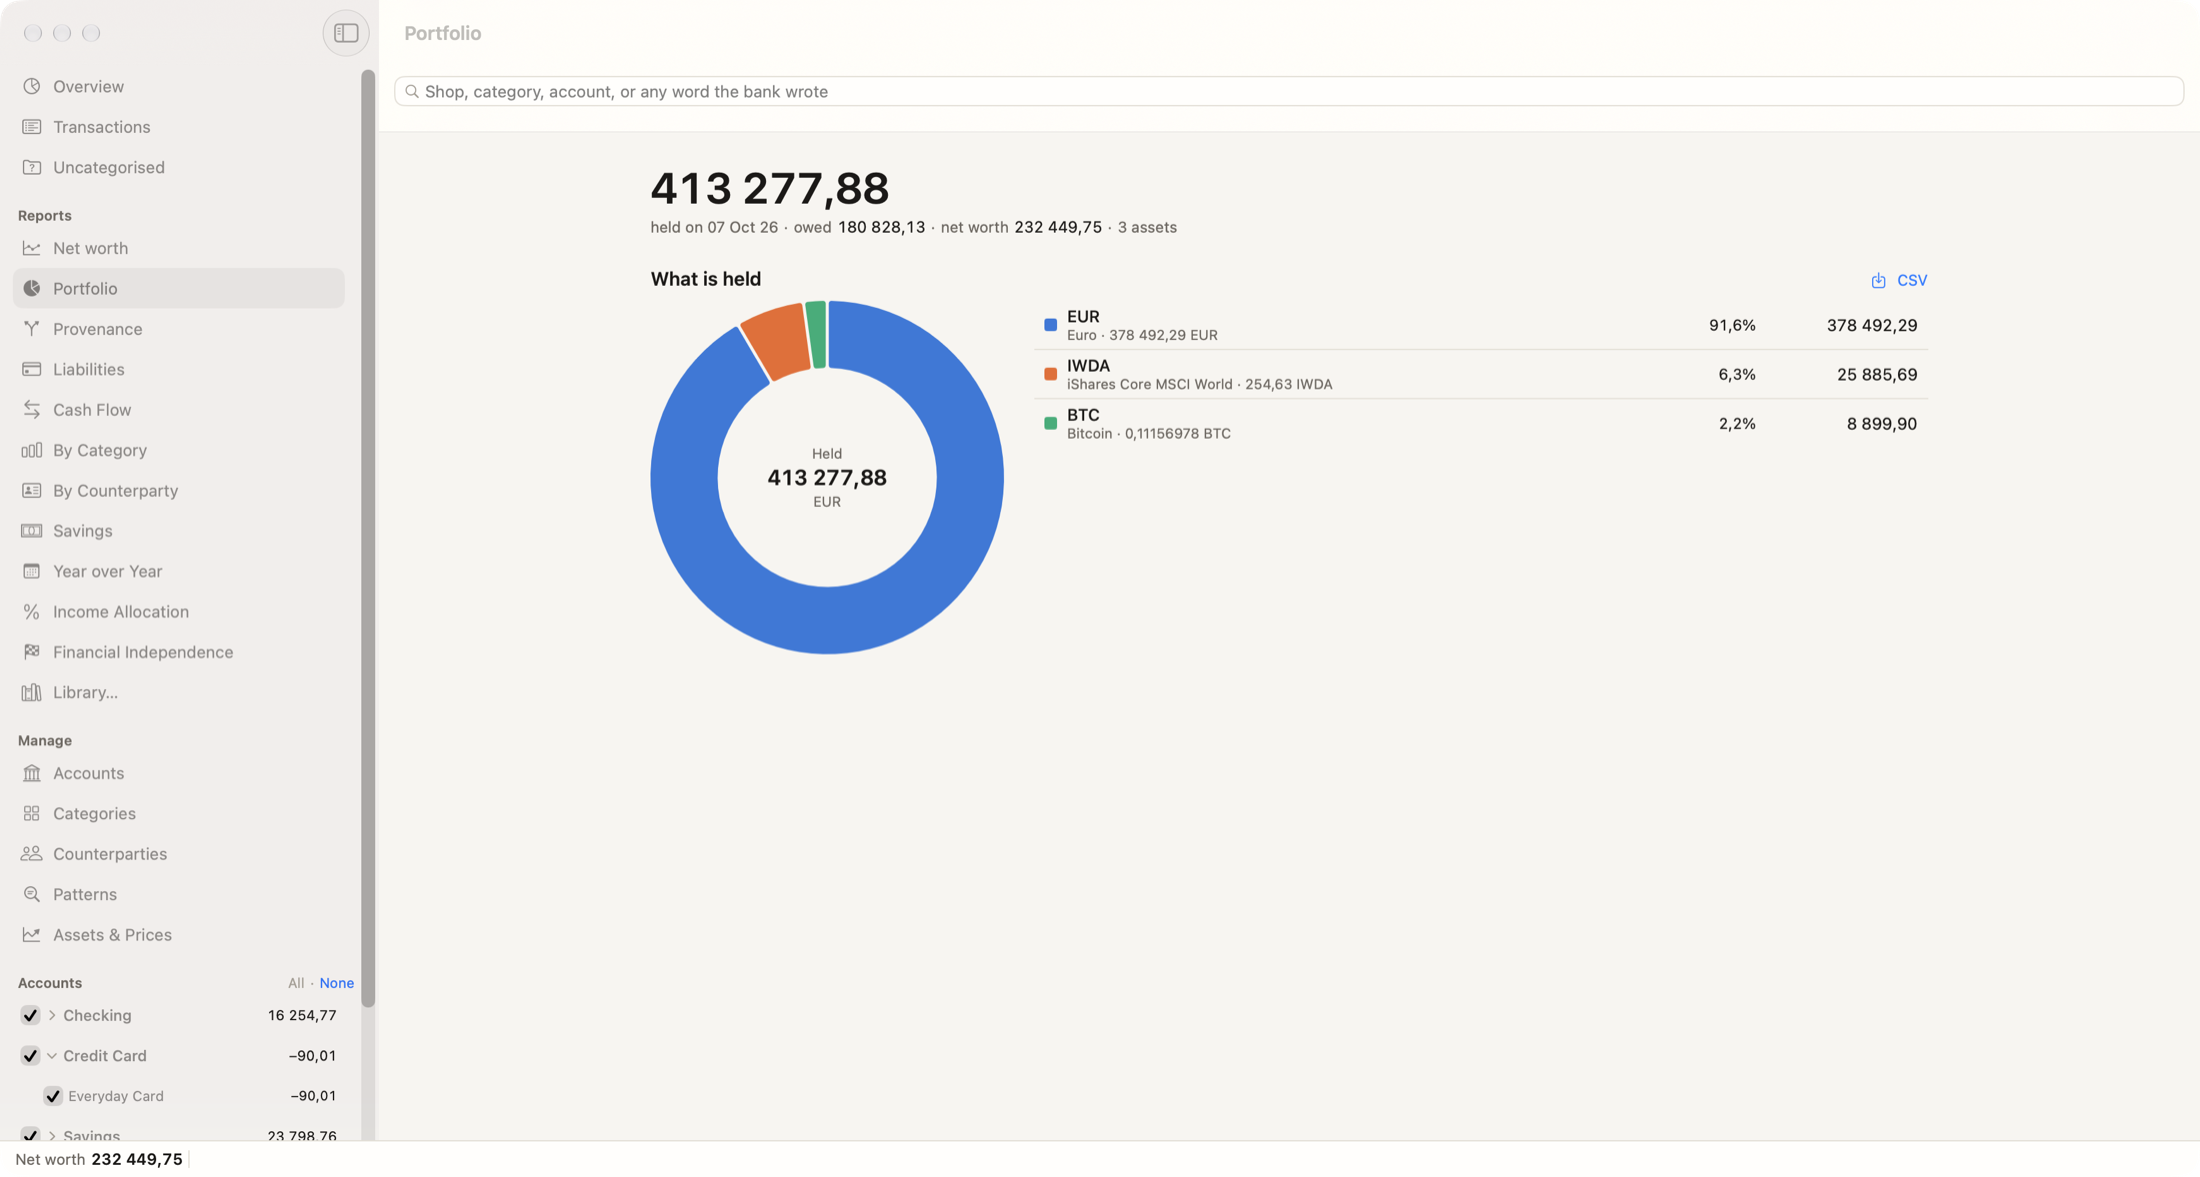This screenshot has height=1177, width=2200.
Task: Select the IWDA value 25 885,69
Action: (x=1876, y=374)
